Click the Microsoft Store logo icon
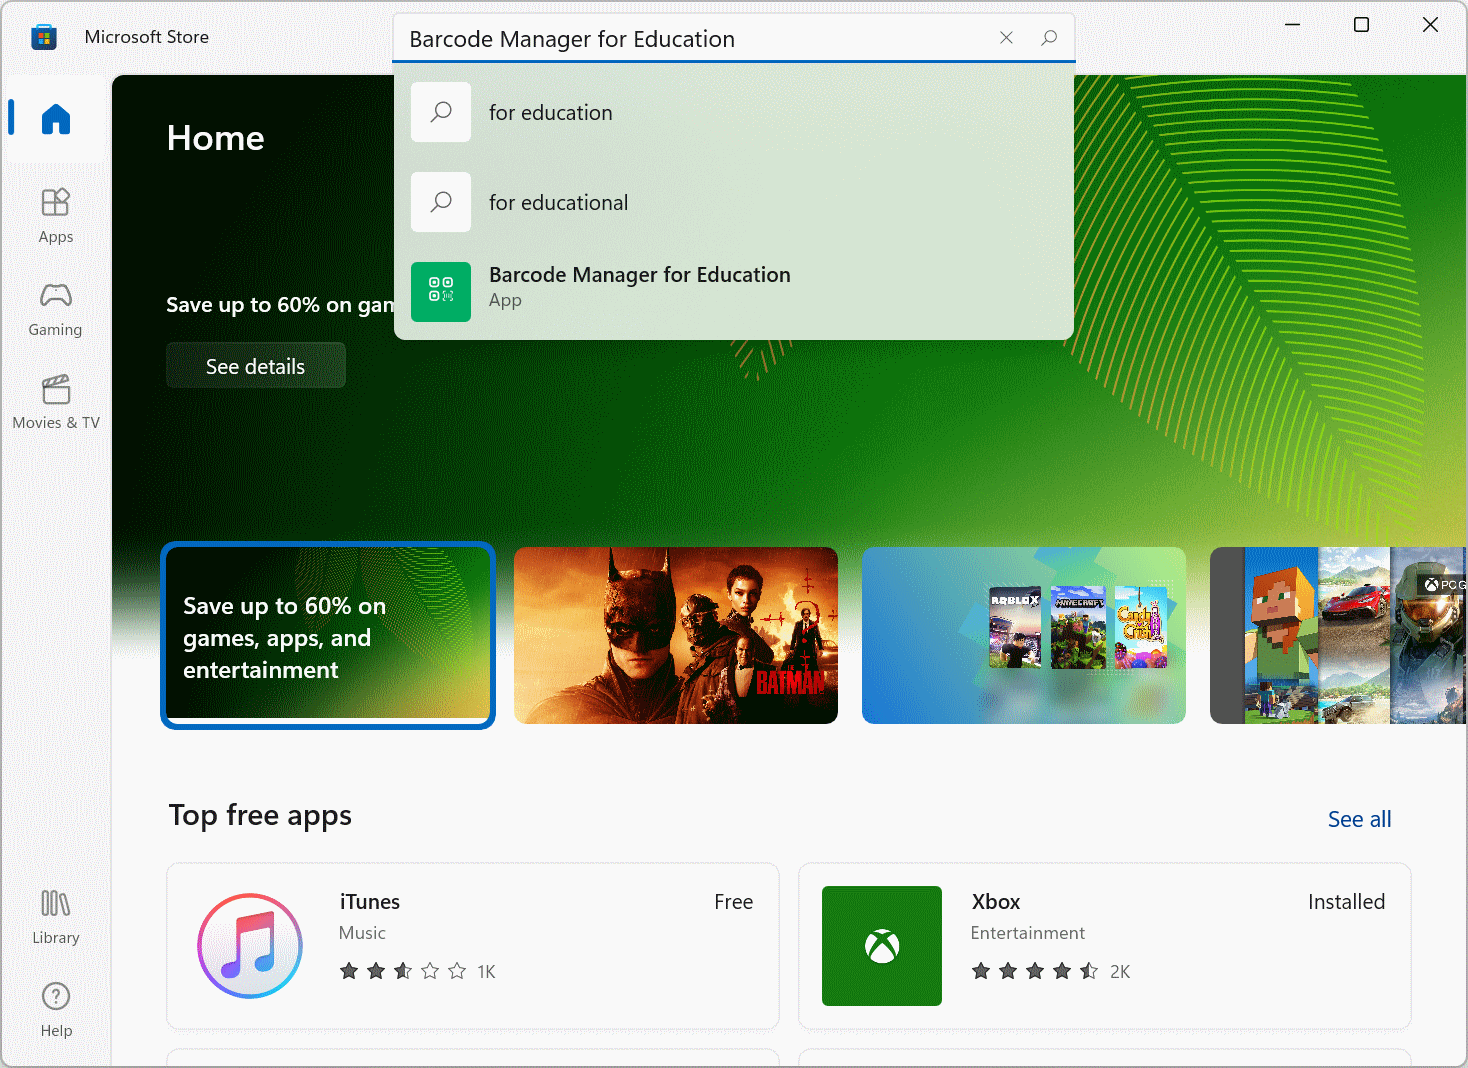 pos(44,38)
